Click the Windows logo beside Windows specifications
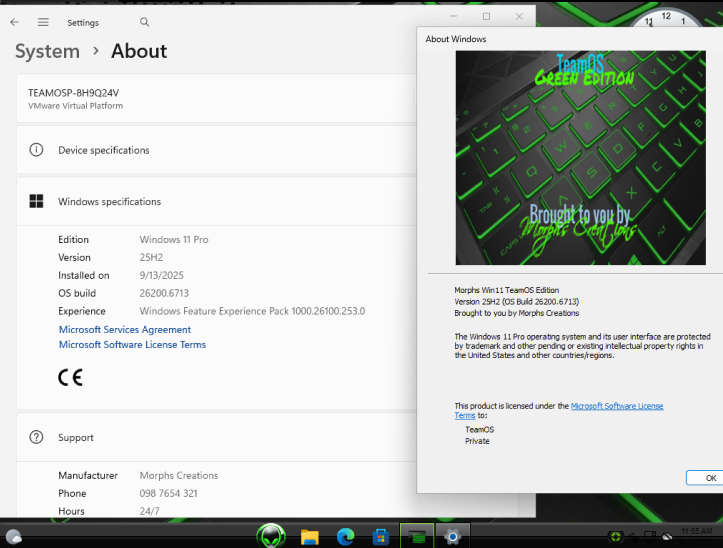 (36, 202)
